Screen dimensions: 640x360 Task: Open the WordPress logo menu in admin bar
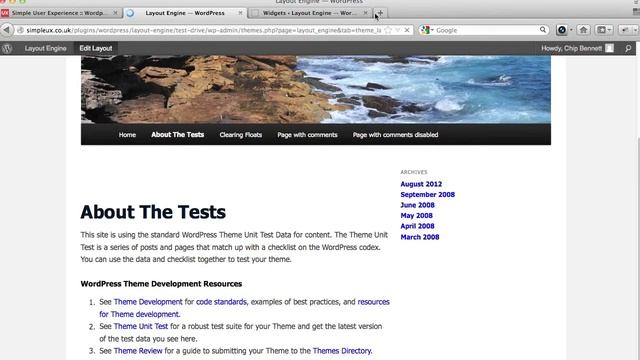(7, 48)
